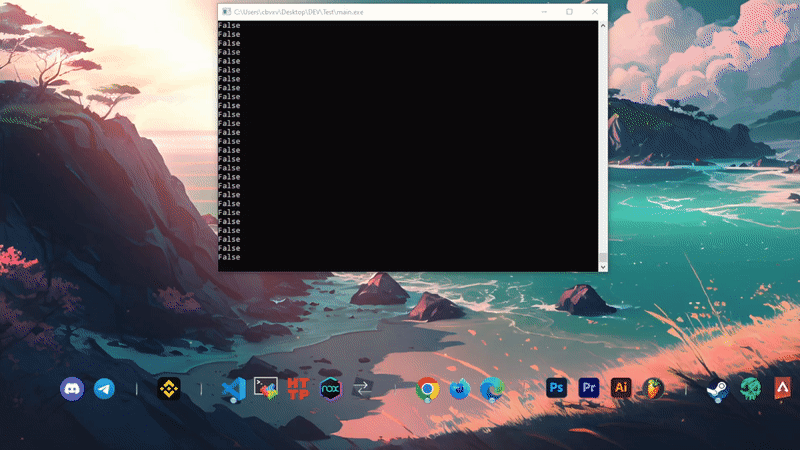Click the console scrollbar down arrow
Image resolution: width=800 pixels, height=450 pixels.
point(603,267)
